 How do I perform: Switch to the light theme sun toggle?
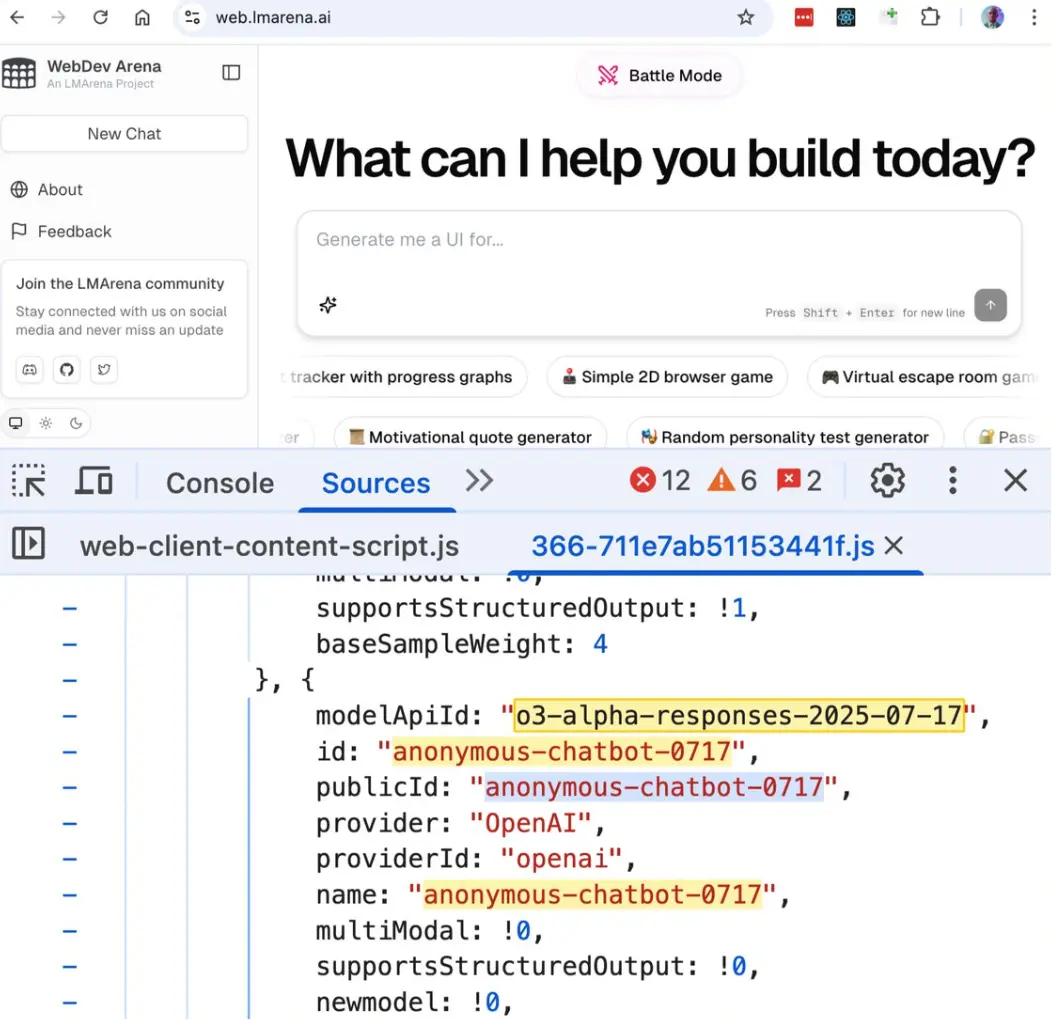(46, 423)
